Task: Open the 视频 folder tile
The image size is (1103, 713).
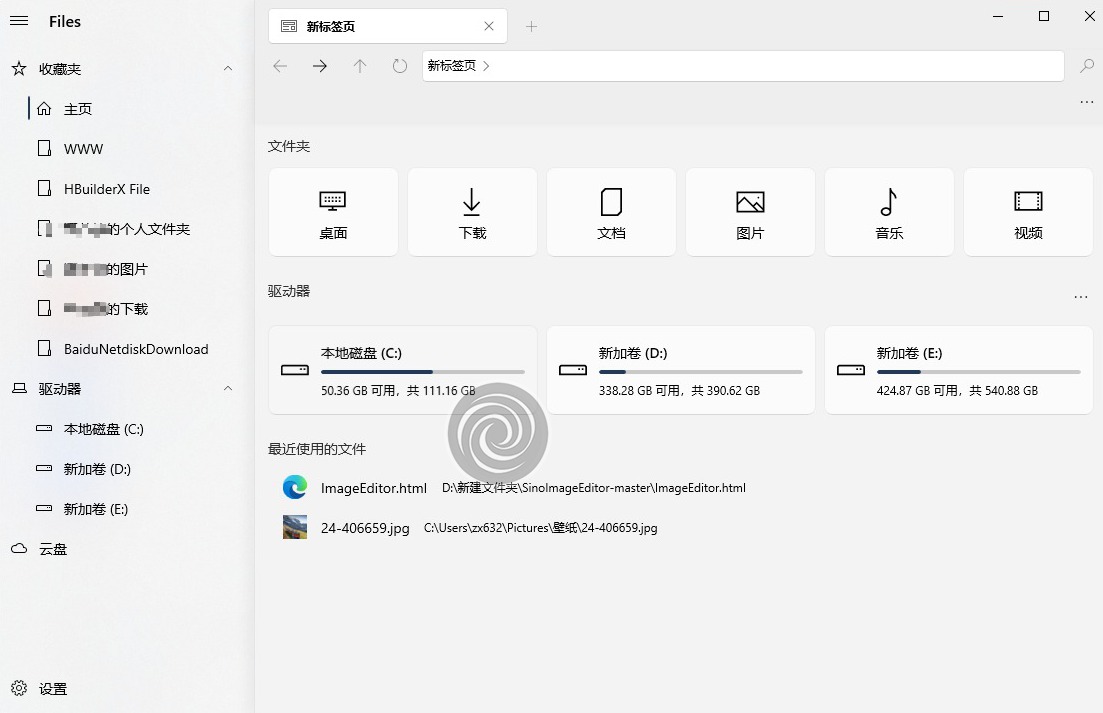Action: coord(1028,212)
